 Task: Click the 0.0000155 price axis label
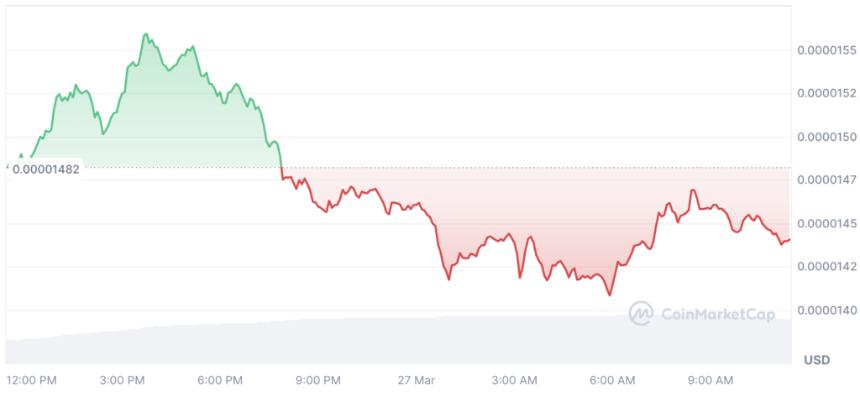pyautogui.click(x=827, y=50)
